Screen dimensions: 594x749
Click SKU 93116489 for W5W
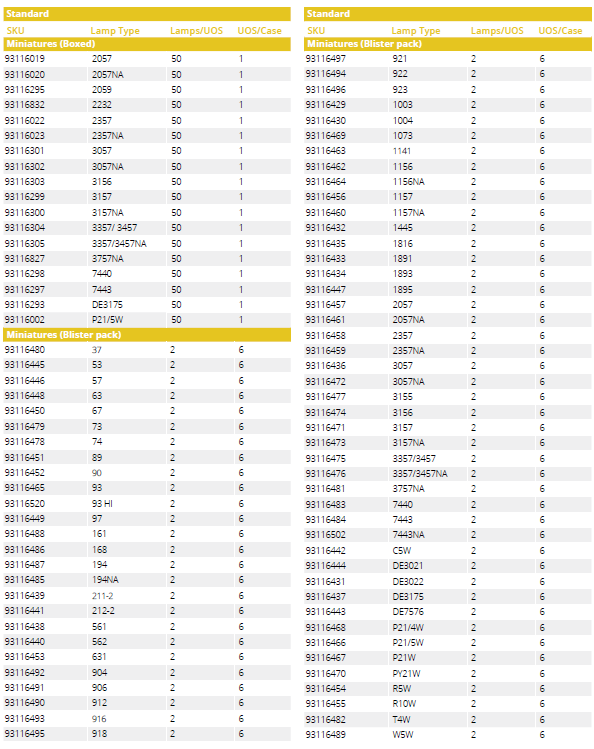coord(326,734)
